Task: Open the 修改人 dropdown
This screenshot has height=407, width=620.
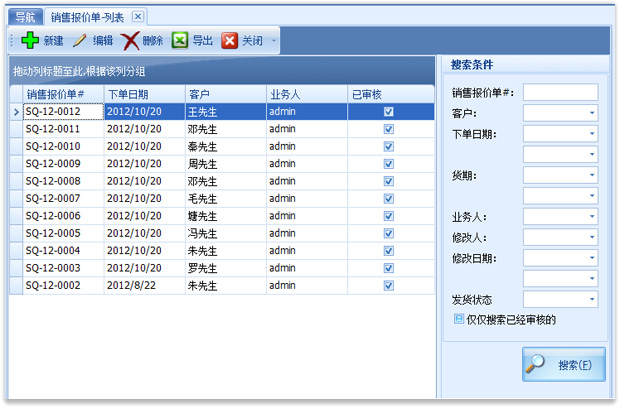Action: pos(592,237)
